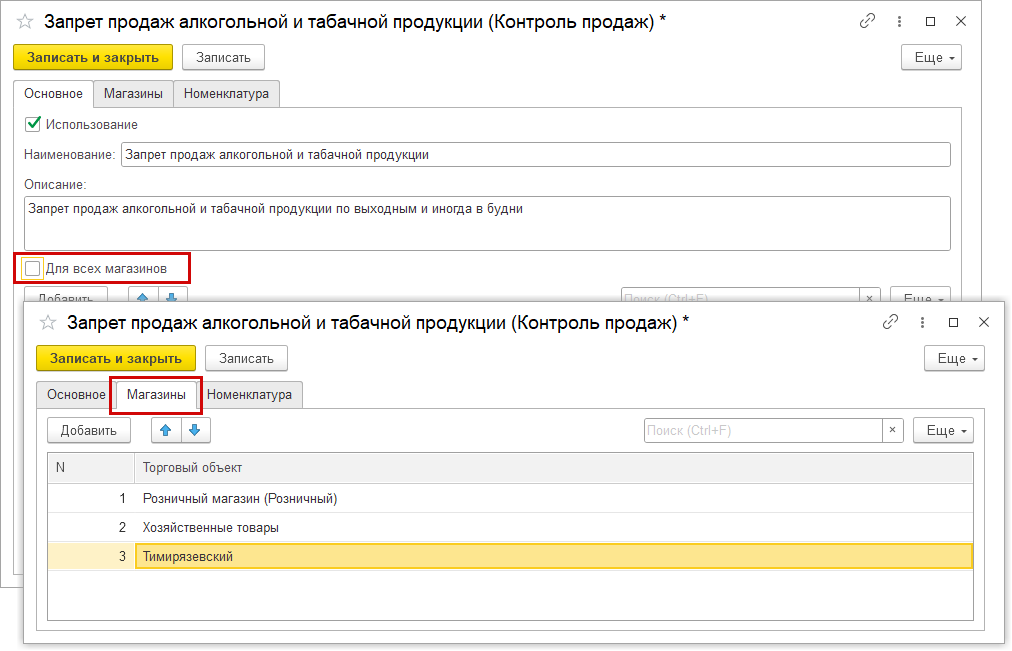Move row up in Магазины list
Viewport: 1012px width, 651px height.
pos(166,430)
